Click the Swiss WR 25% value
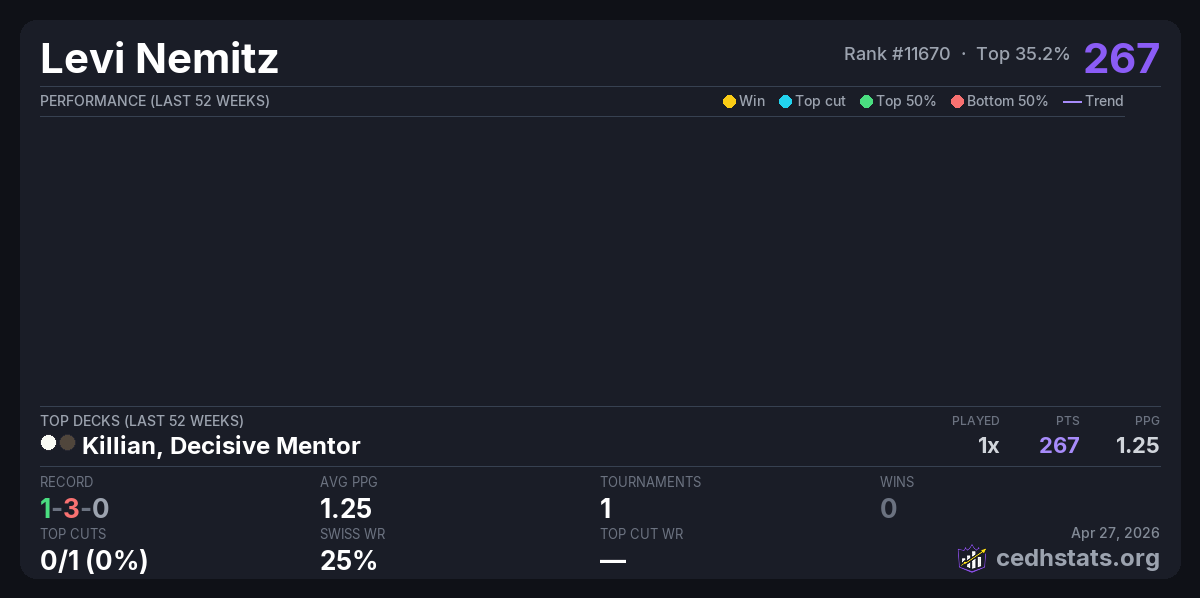Viewport: 1200px width, 598px height. point(348,561)
